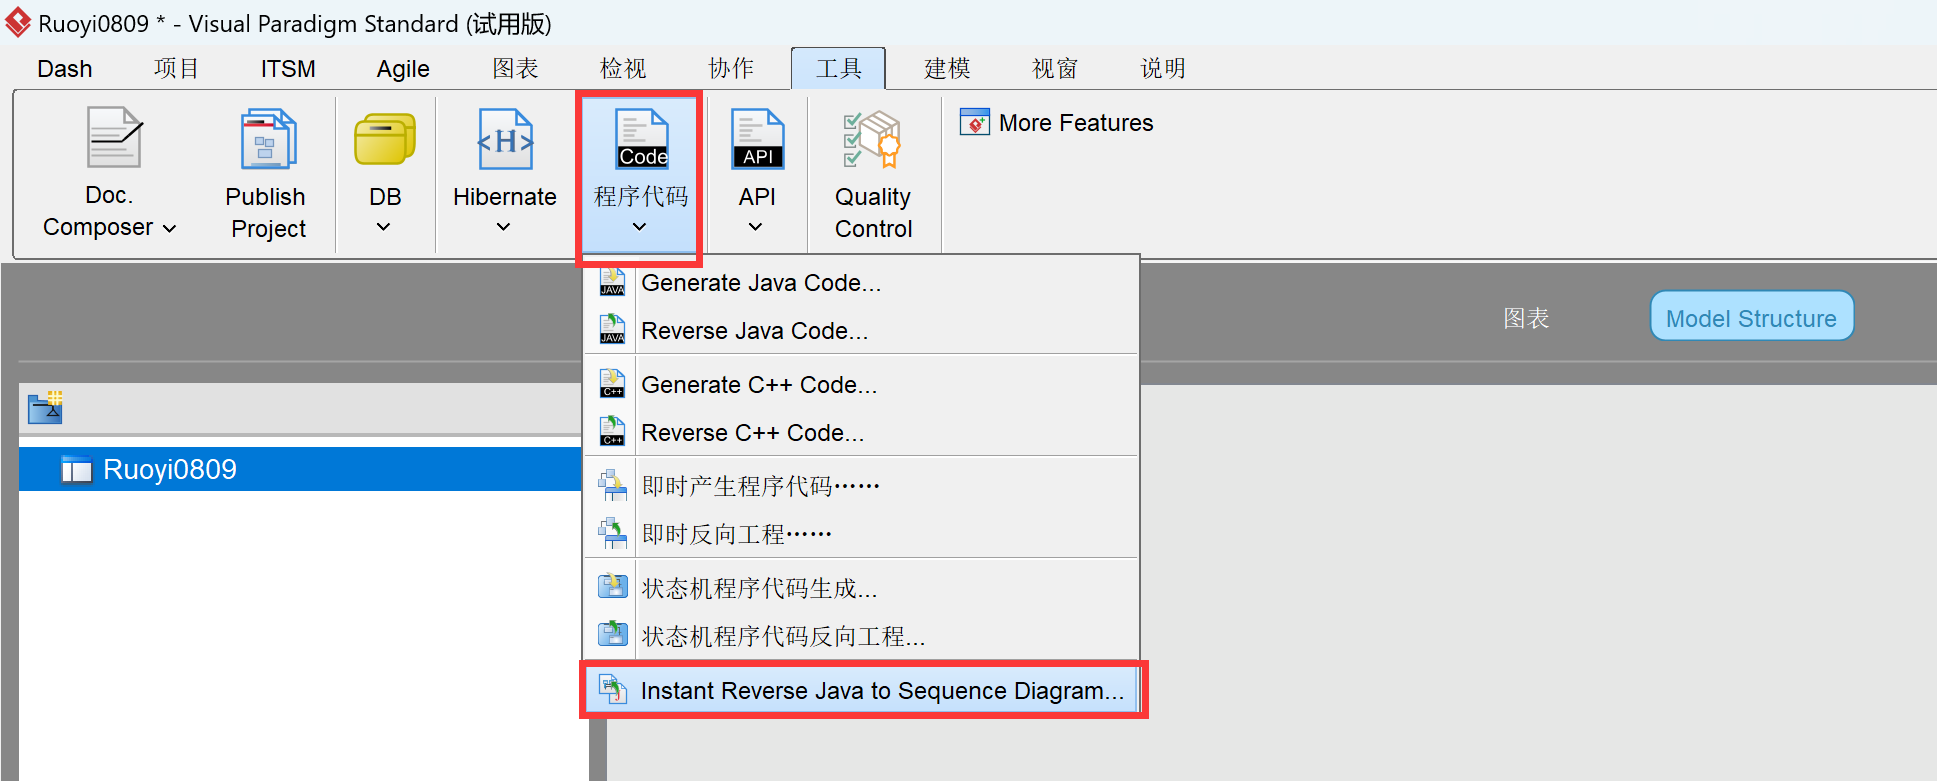
Task: Open the Doc. Composer tool icon
Action: tap(114, 138)
